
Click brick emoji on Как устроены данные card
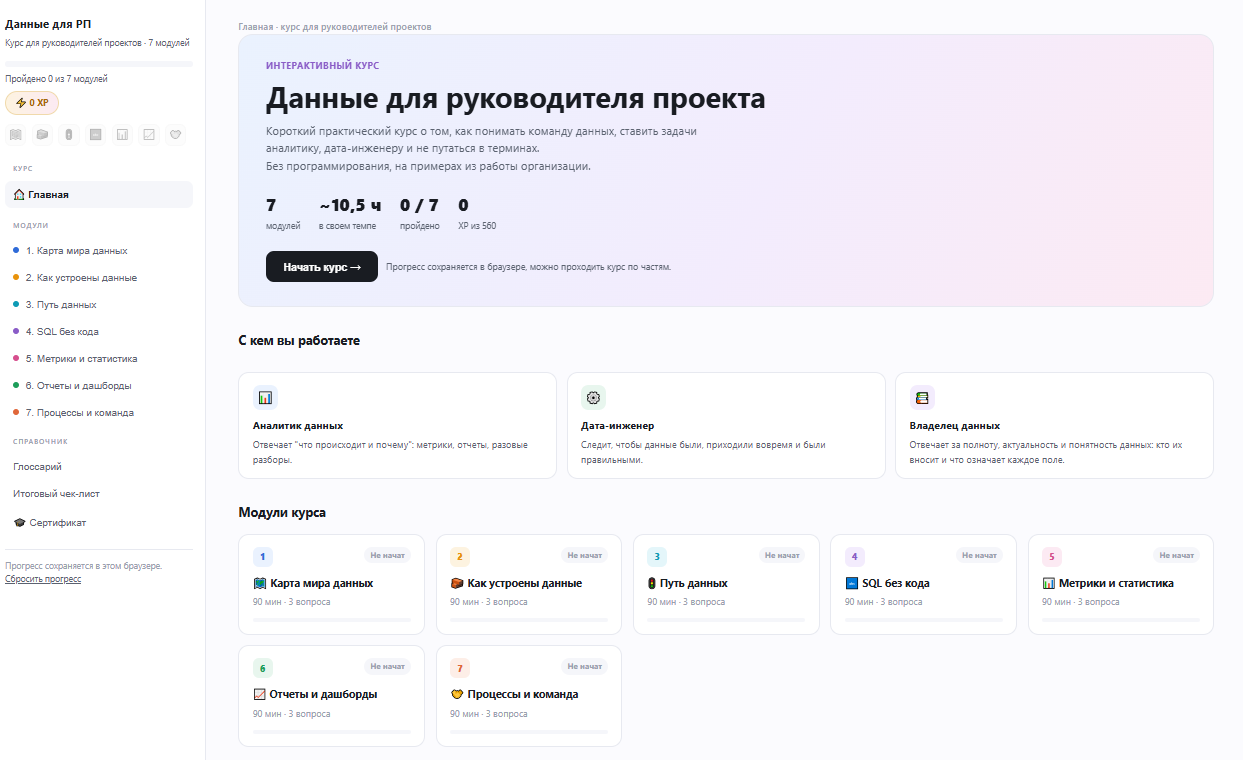pos(457,583)
